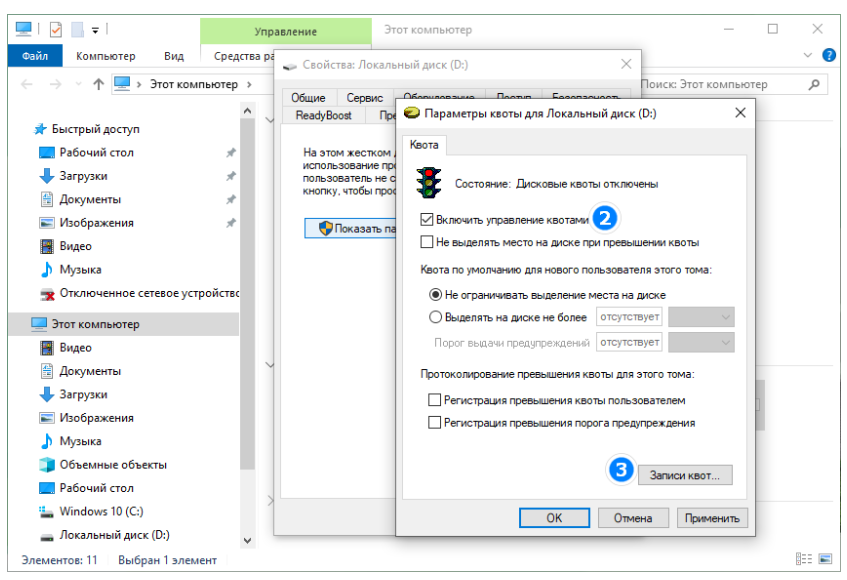Select the Квота tab in the quota dialog

point(424,145)
